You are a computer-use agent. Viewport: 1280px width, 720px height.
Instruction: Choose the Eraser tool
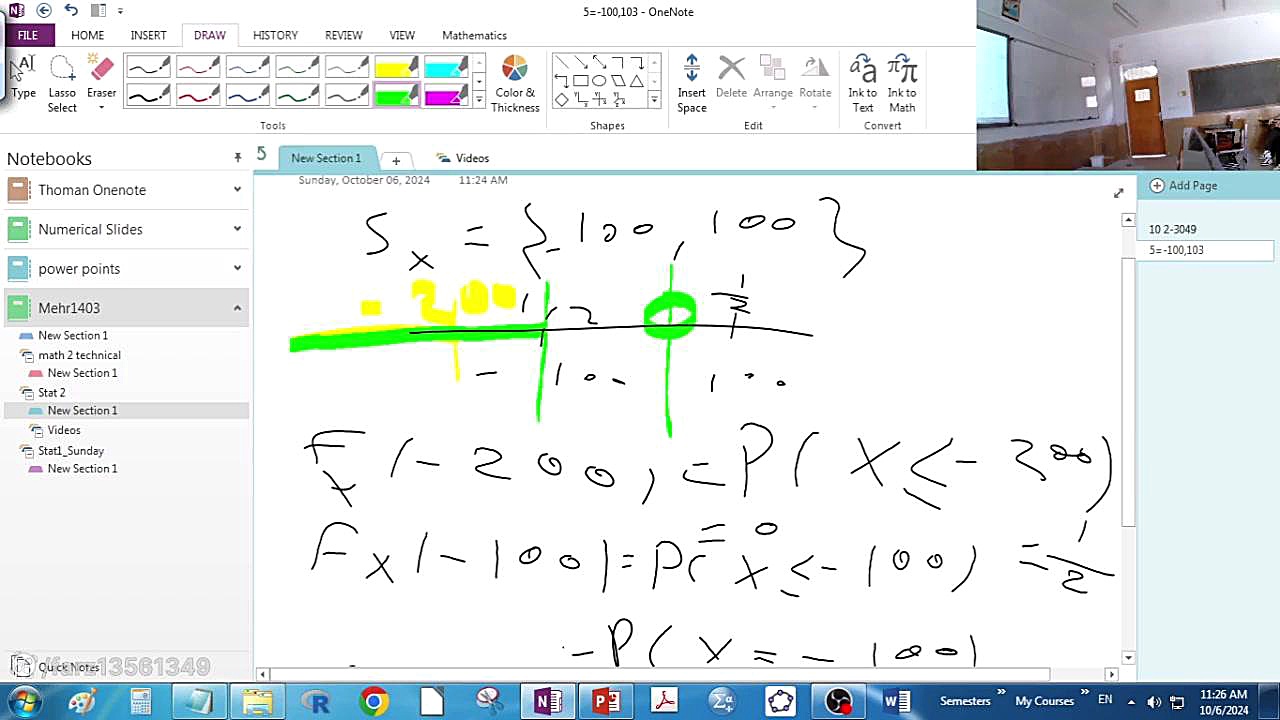pos(101,83)
